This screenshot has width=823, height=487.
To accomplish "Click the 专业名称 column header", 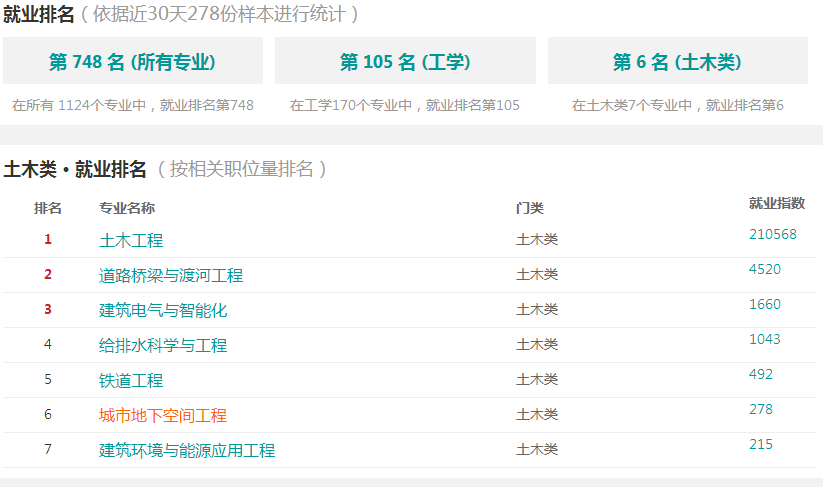I will [x=127, y=208].
